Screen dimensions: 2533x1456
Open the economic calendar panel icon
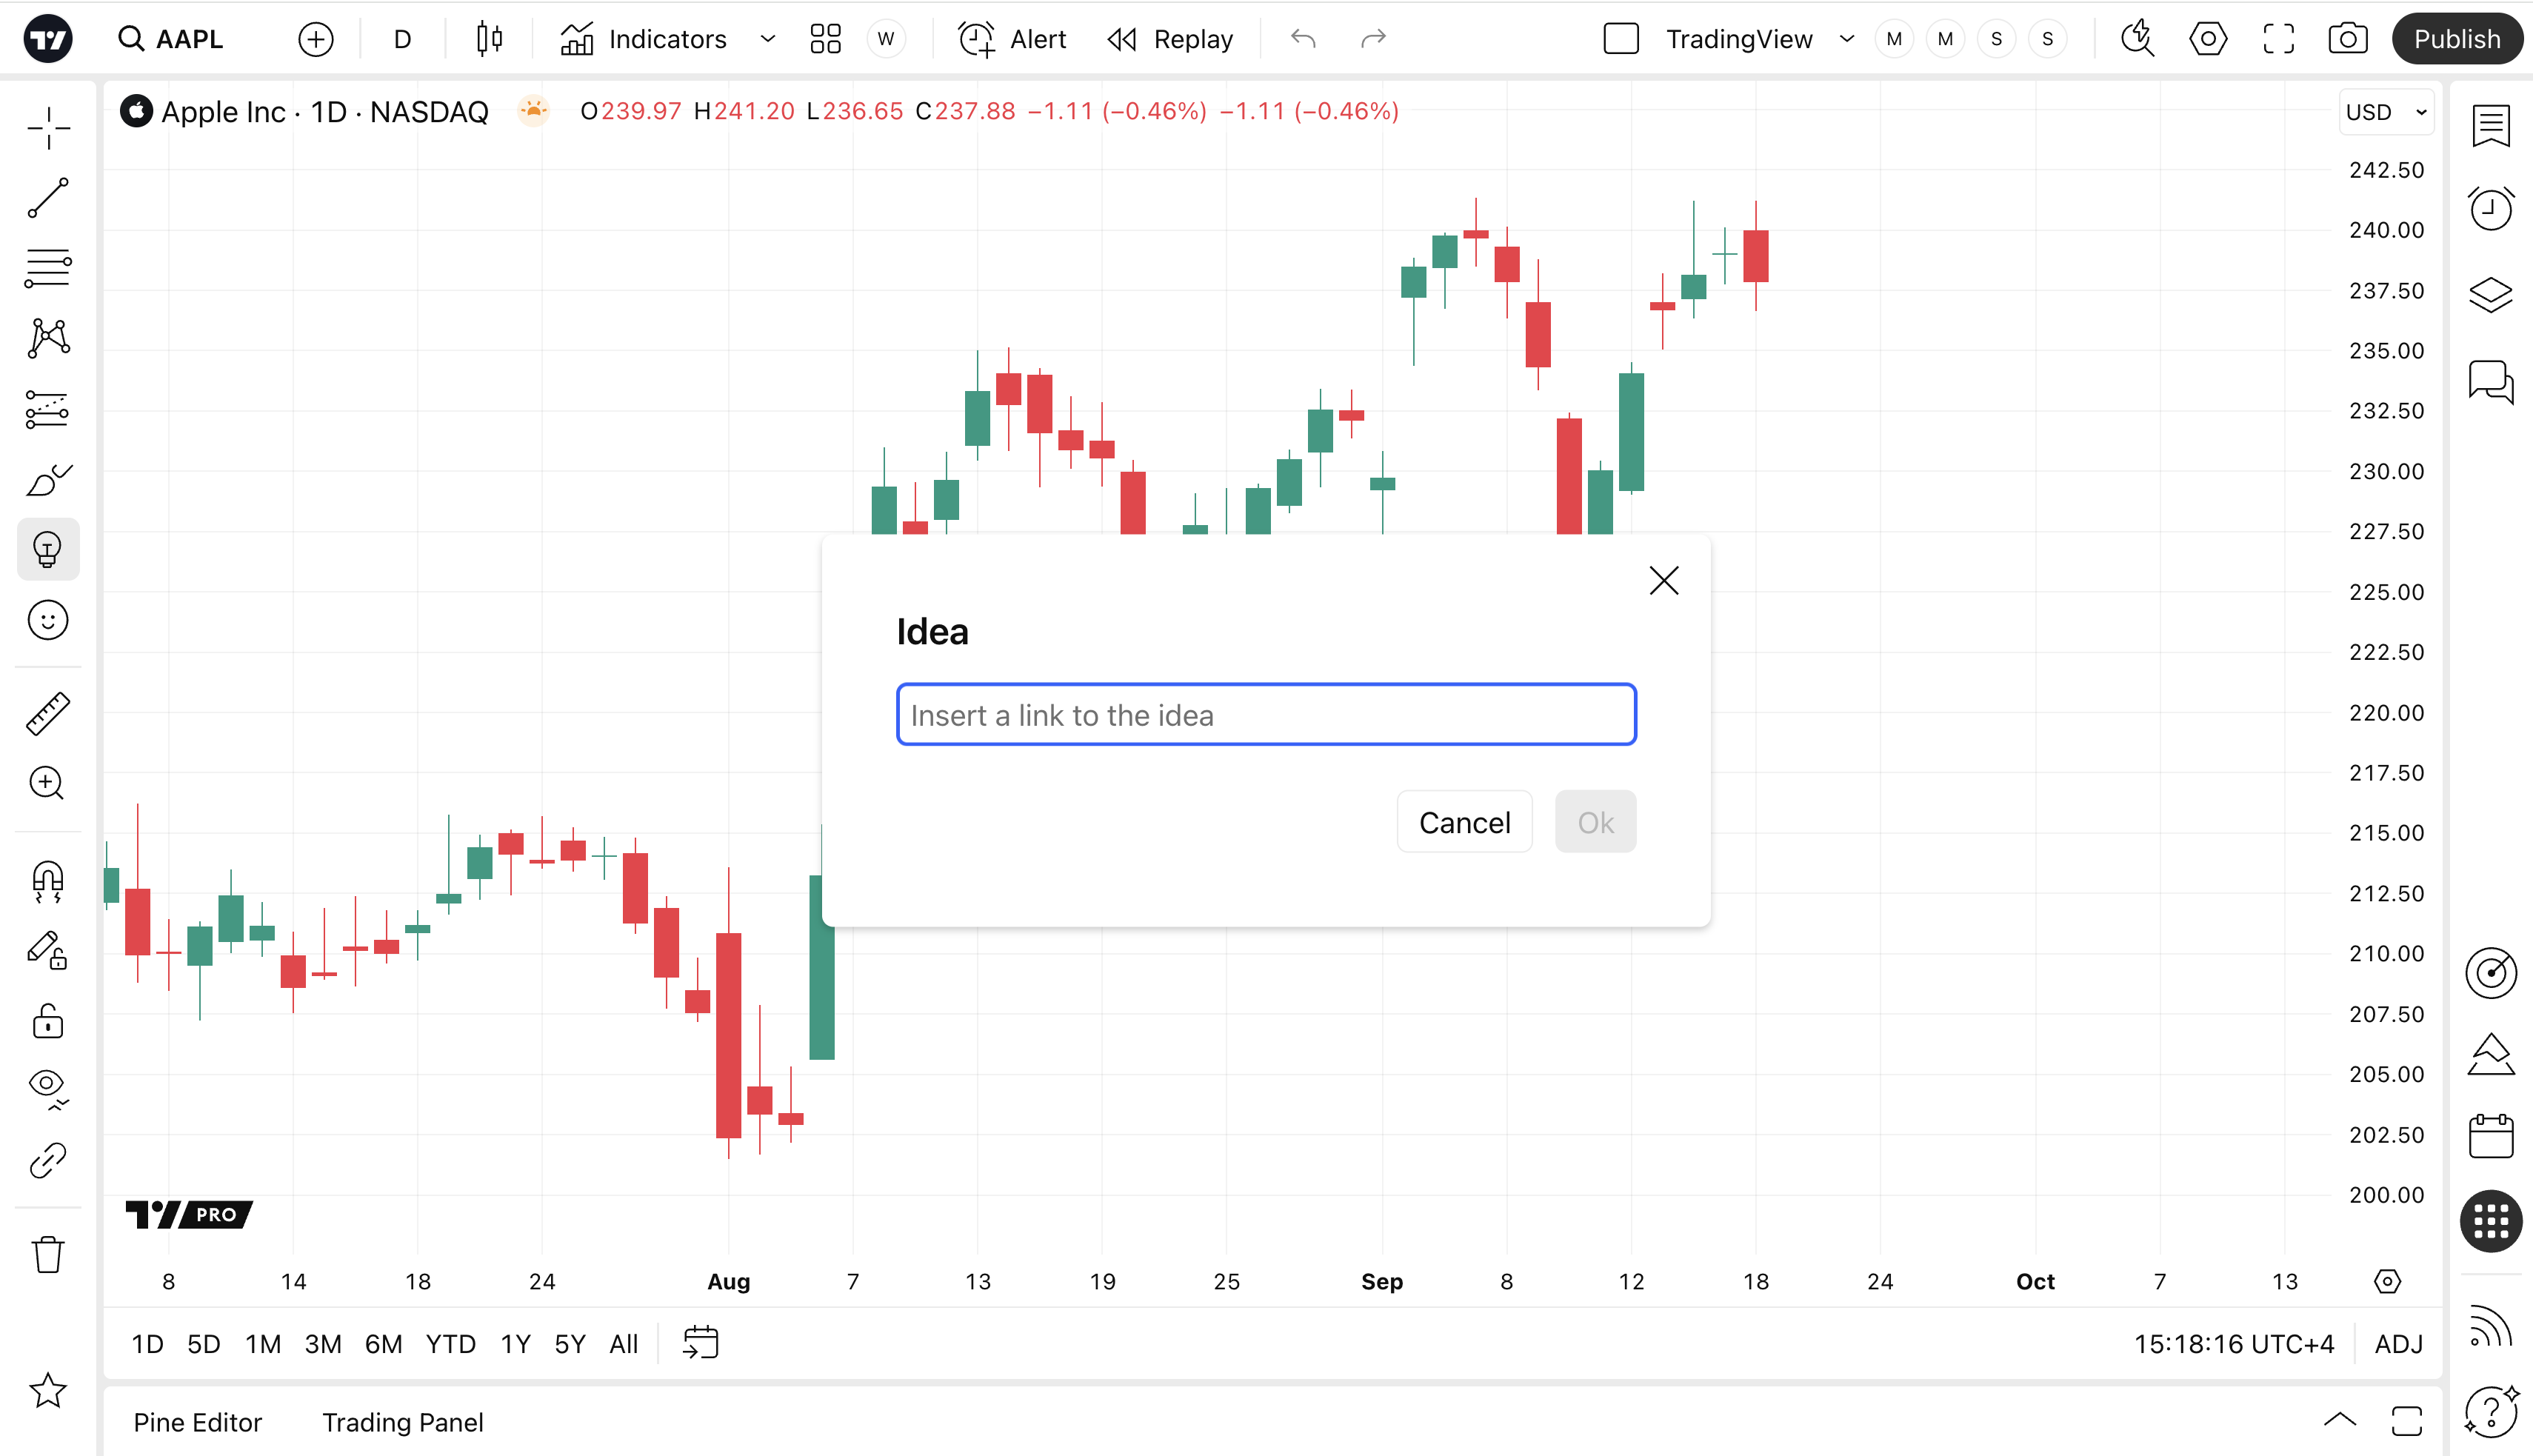[x=2490, y=1137]
